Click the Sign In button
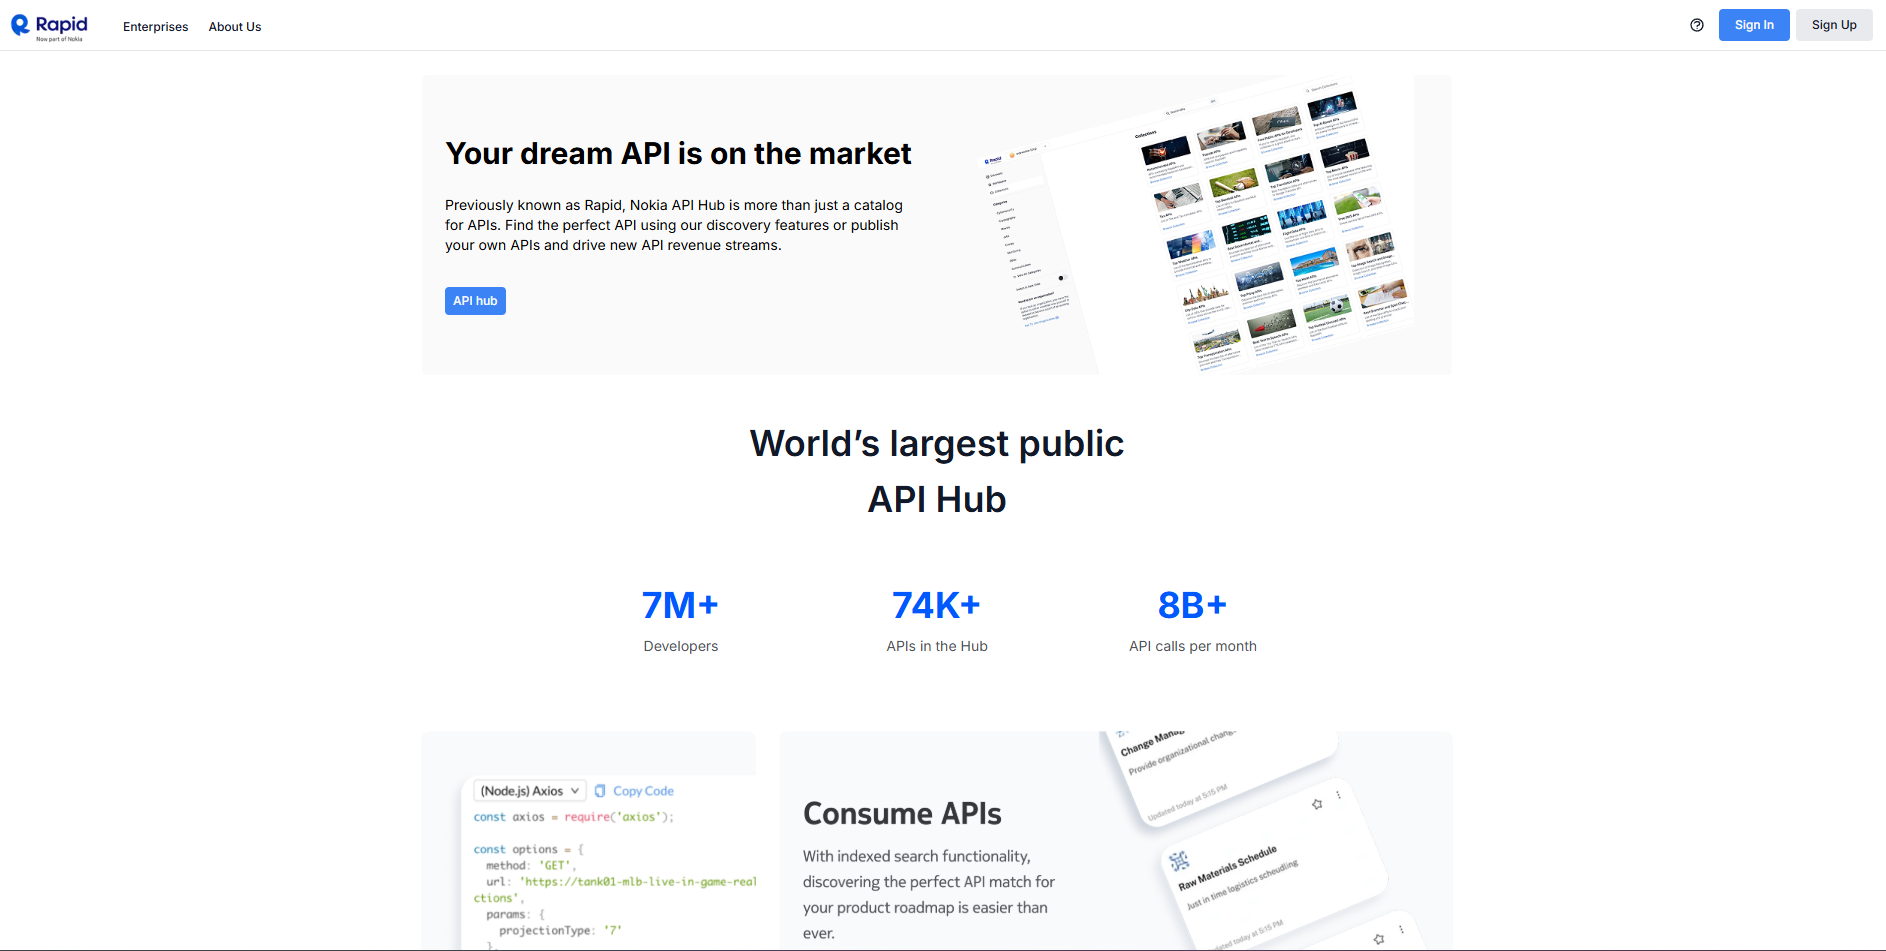The image size is (1886, 951). click(x=1754, y=25)
